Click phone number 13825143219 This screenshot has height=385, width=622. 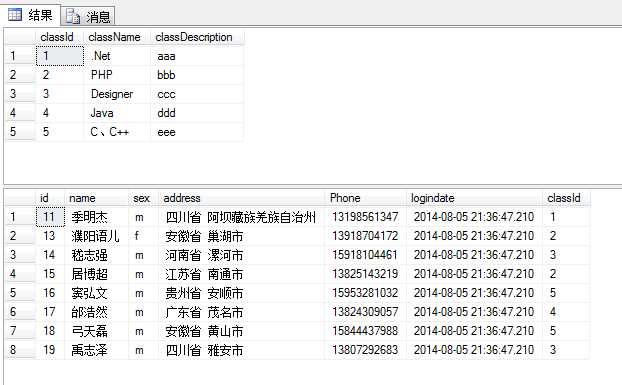click(365, 274)
